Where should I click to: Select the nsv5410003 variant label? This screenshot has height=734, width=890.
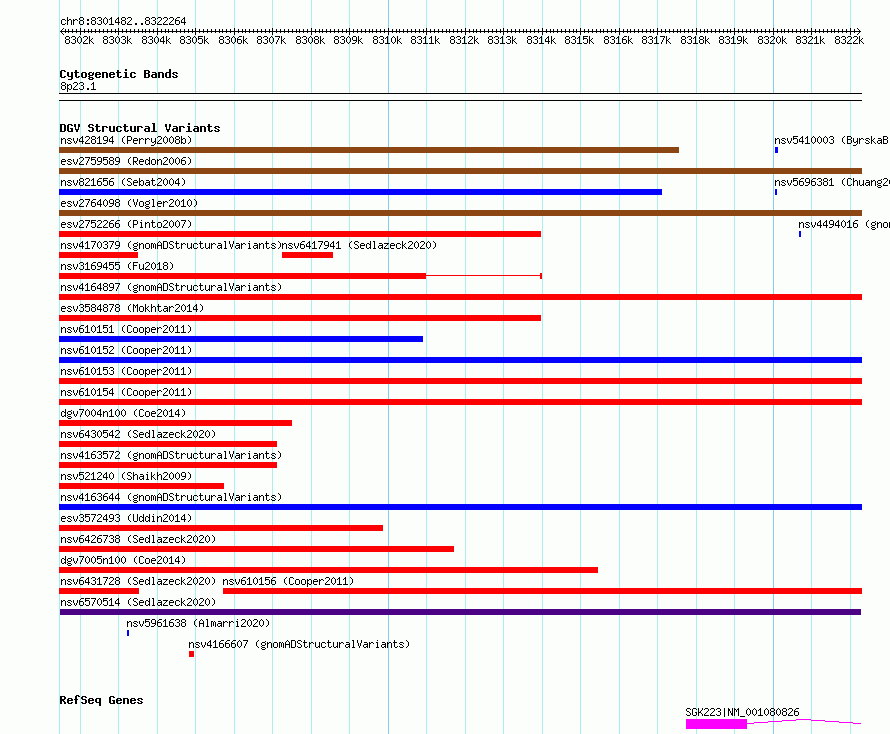coord(831,140)
